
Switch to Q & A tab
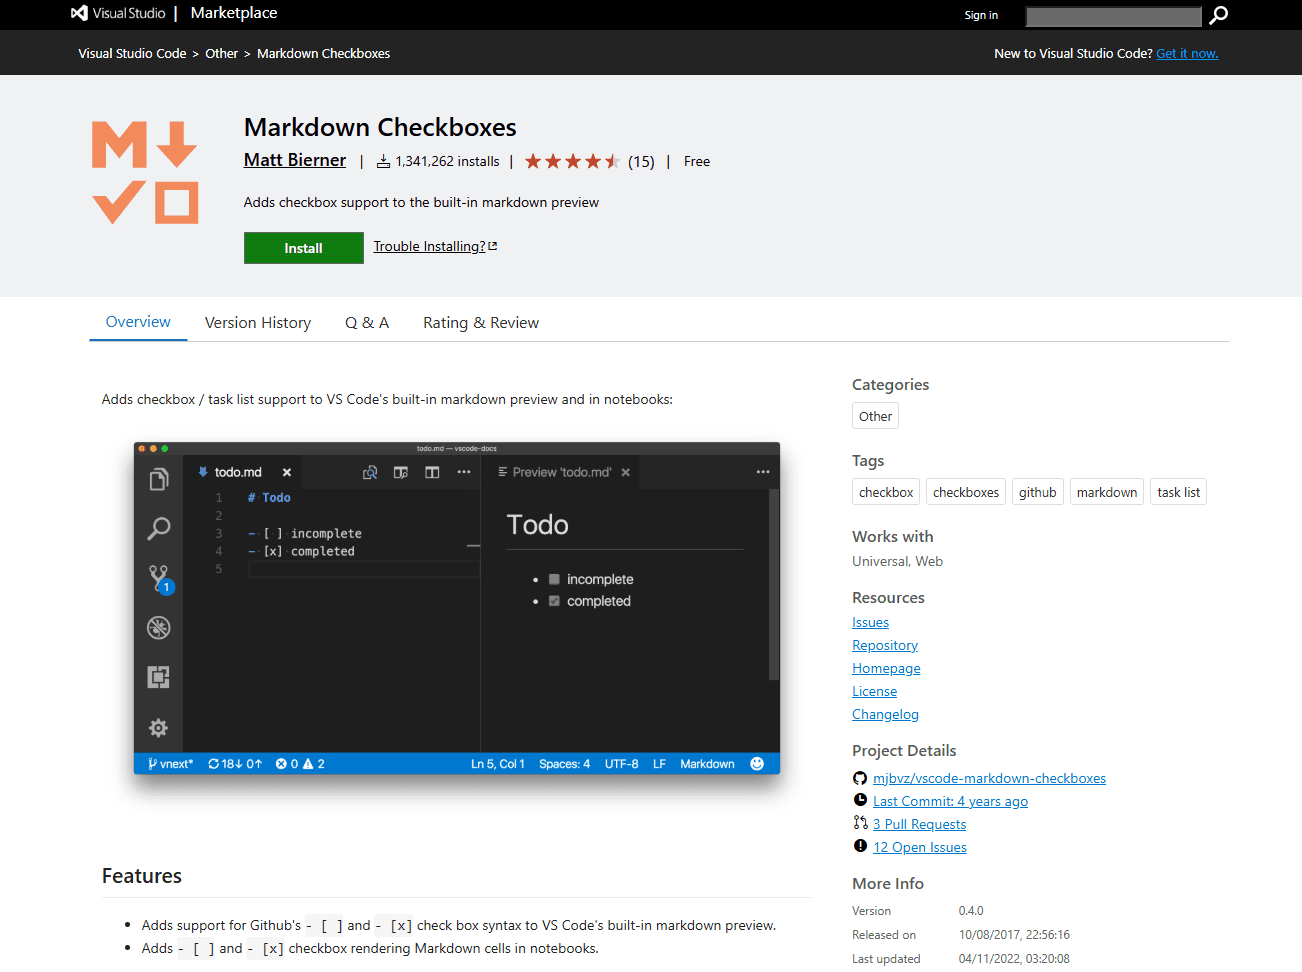click(x=367, y=323)
